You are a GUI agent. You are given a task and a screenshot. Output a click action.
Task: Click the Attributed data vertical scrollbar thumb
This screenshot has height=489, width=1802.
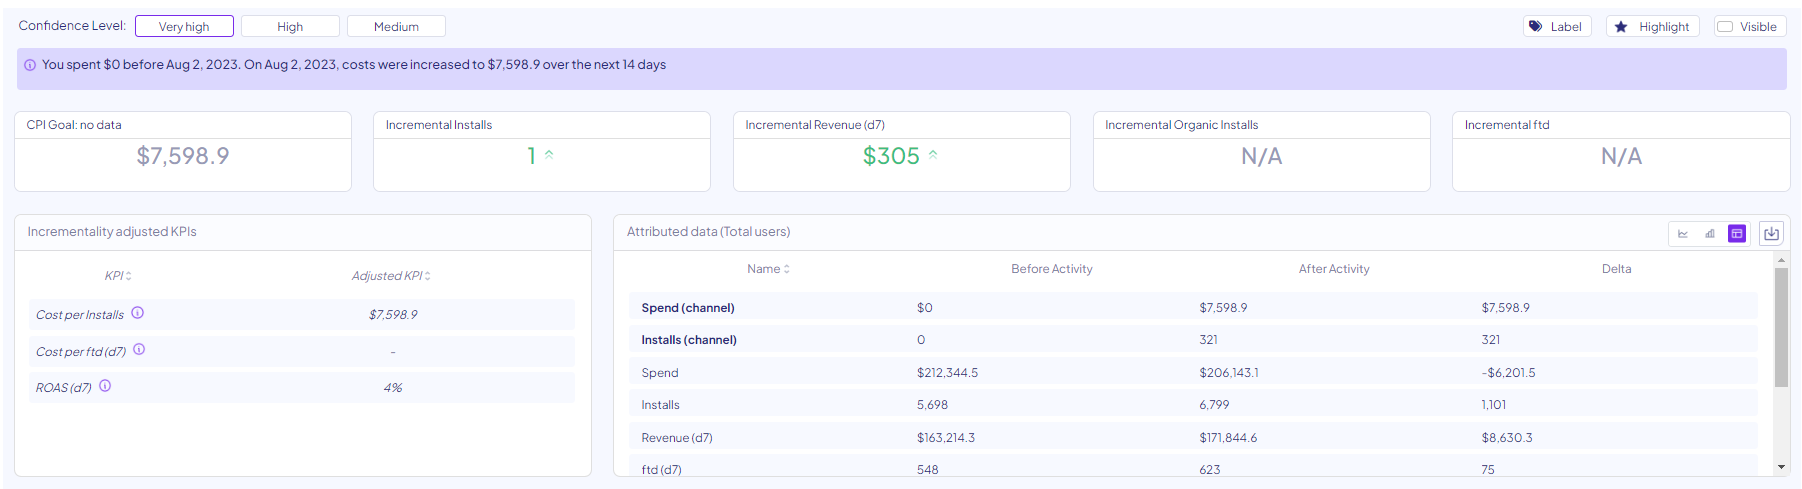(1781, 326)
